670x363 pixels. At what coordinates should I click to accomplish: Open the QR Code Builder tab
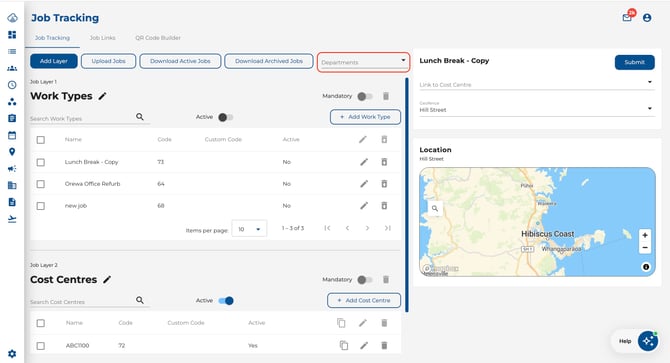(158, 38)
